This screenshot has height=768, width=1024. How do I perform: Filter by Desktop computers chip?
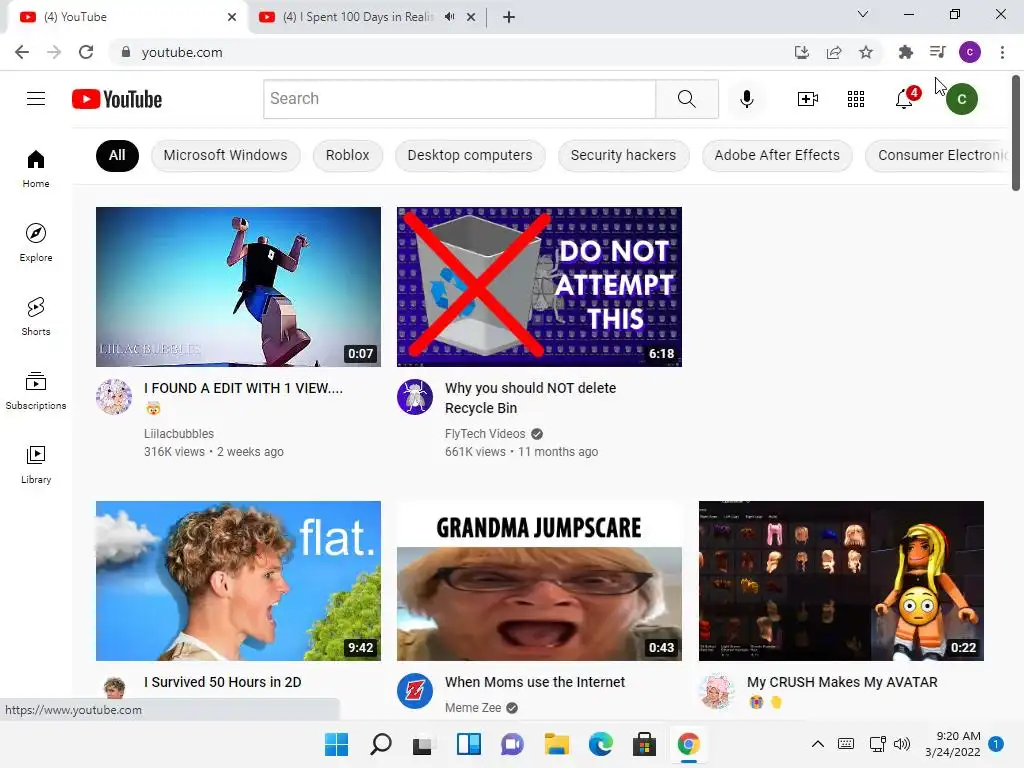click(x=470, y=155)
